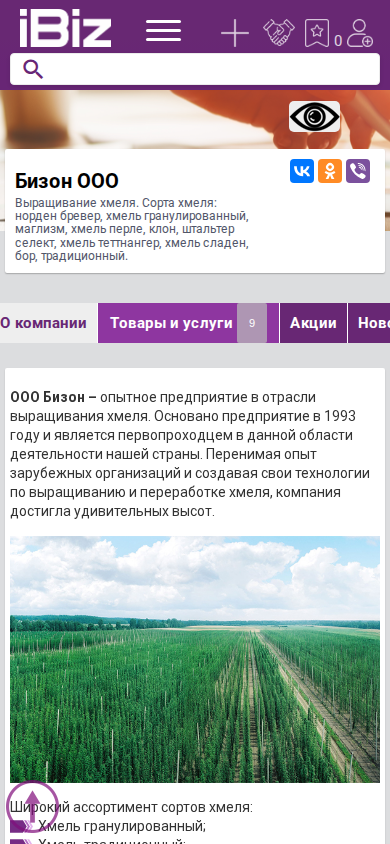Share via Viber icon
This screenshot has height=844, width=390.
click(358, 171)
